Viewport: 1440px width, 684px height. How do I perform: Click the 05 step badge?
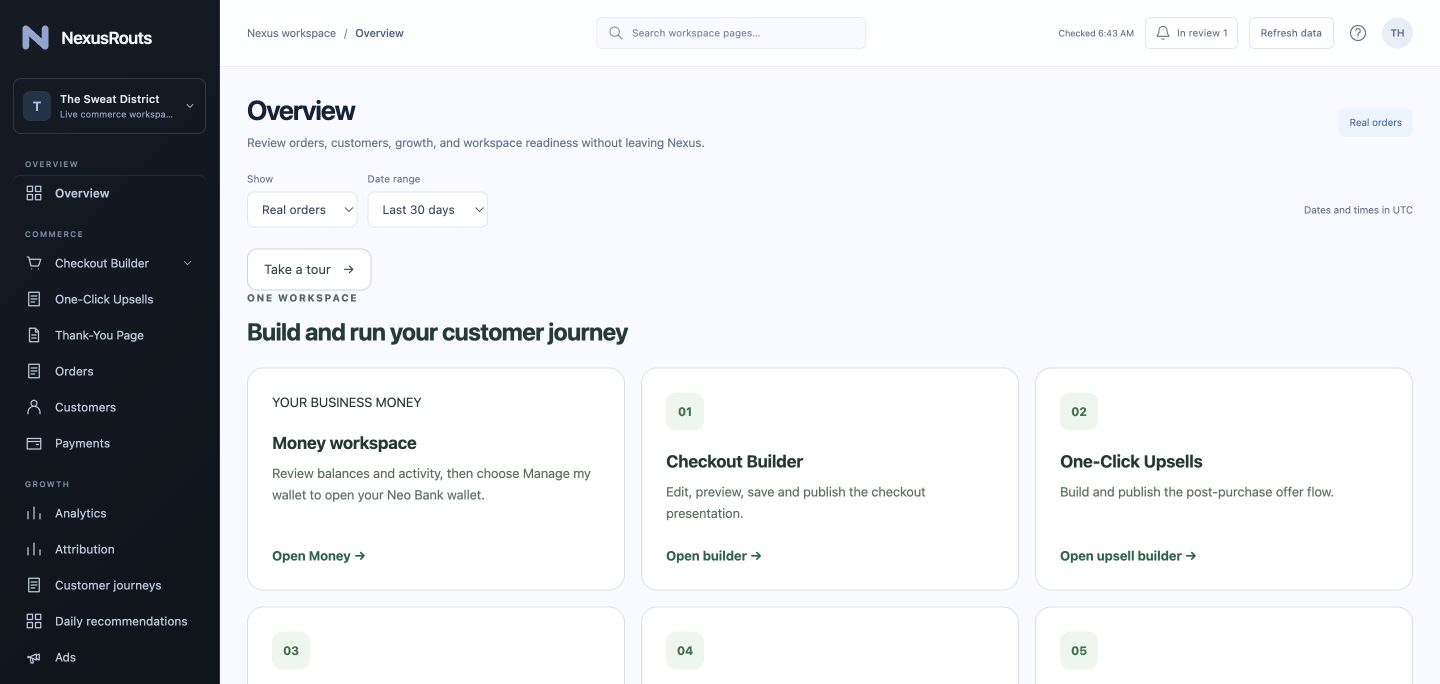pos(1079,651)
